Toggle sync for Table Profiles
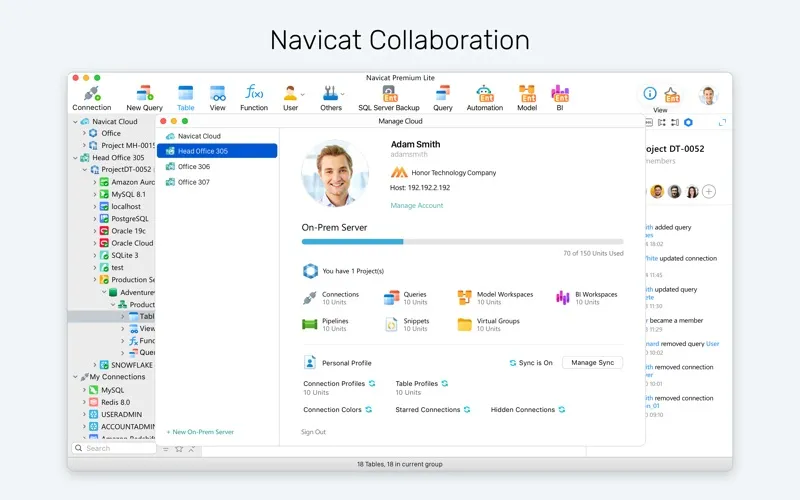The height and width of the screenshot is (500, 800). (x=445, y=384)
